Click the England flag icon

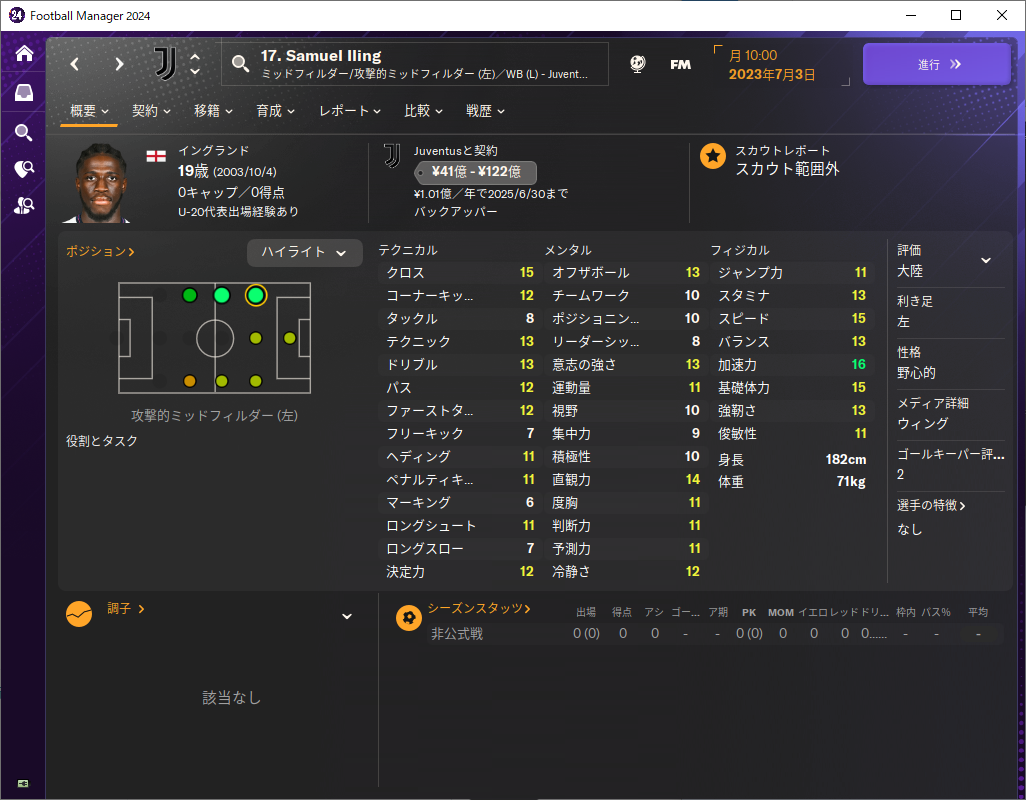(x=156, y=156)
